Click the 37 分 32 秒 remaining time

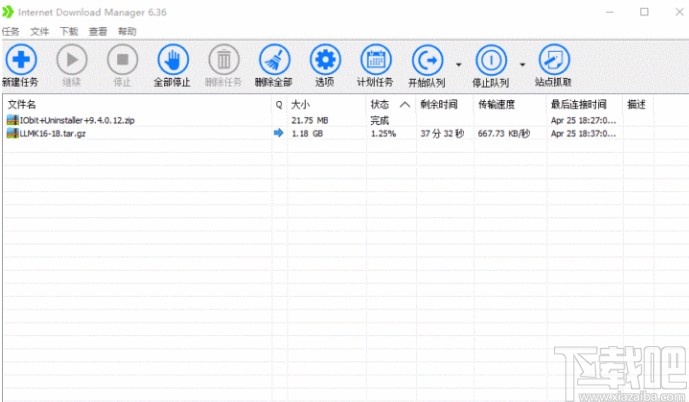pyautogui.click(x=442, y=133)
